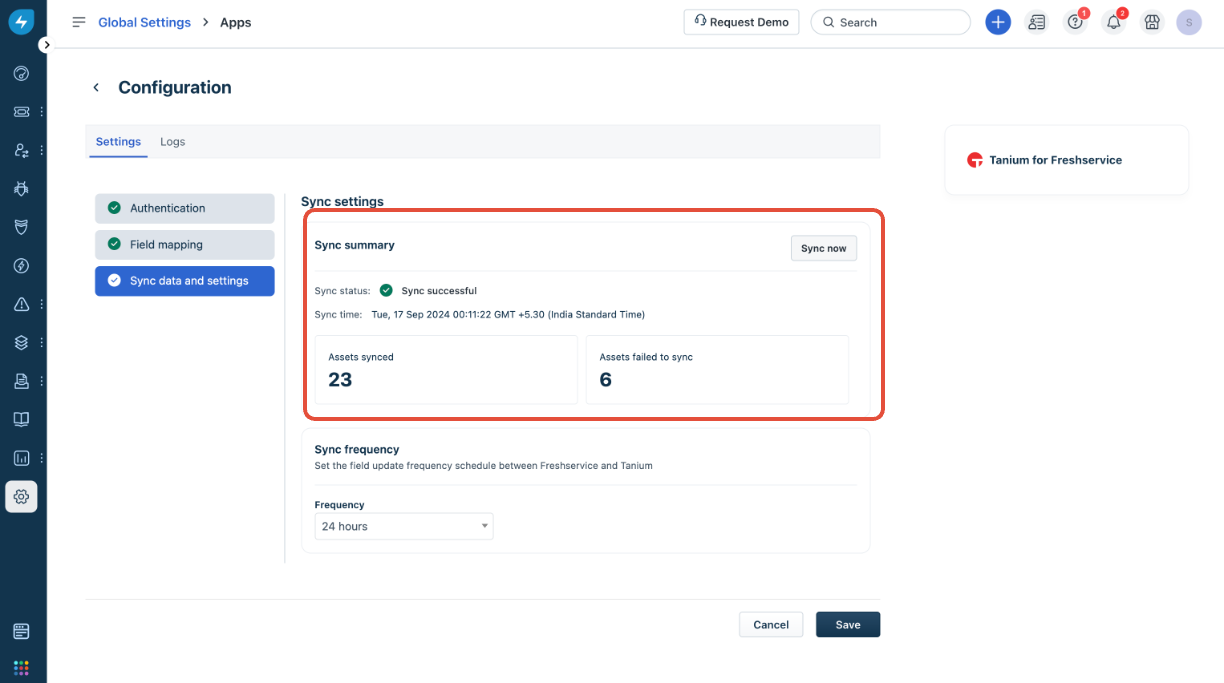Open the user avatar labeled S
Screen dimensions: 1224x683
click(1189, 22)
